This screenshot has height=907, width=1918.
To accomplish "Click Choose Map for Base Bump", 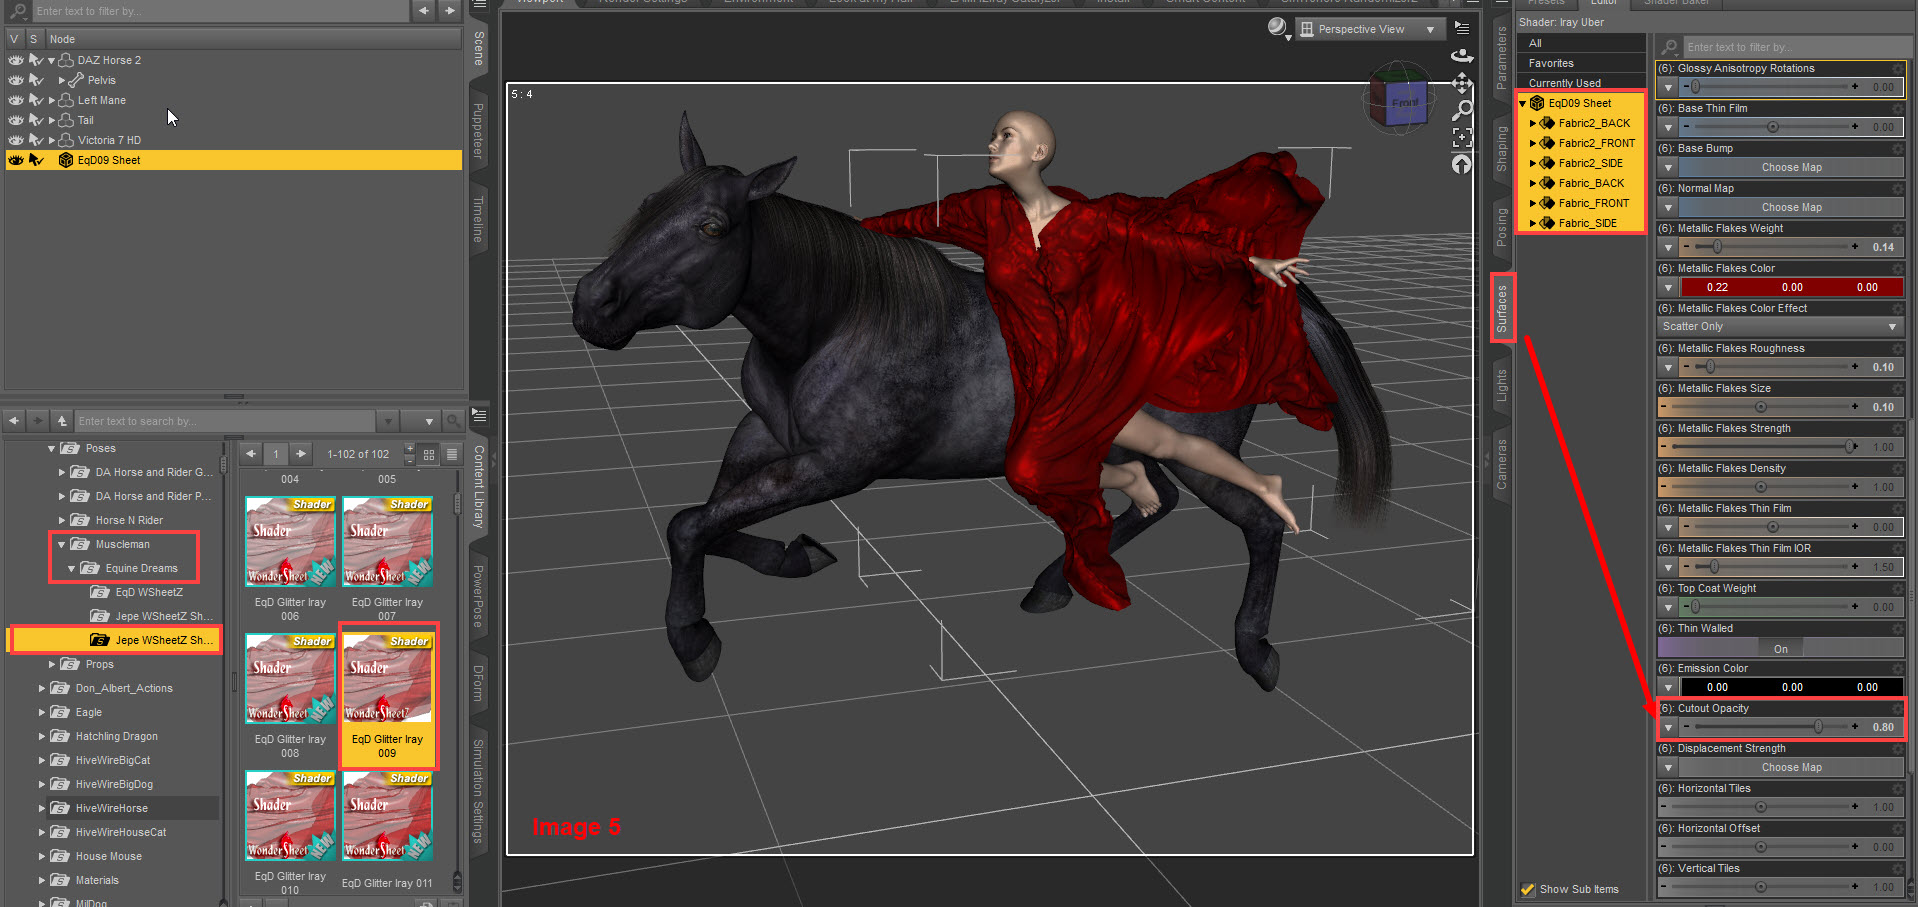I will pos(1791,167).
